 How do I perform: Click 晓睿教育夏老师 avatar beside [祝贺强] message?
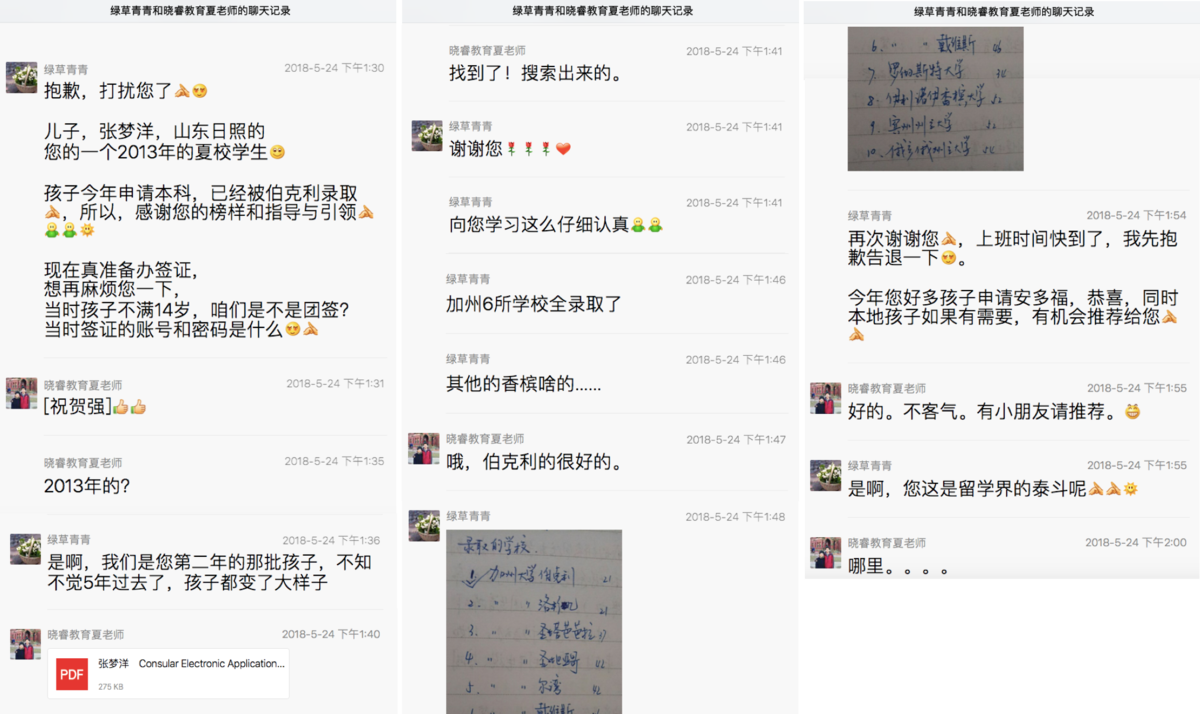(x=22, y=393)
